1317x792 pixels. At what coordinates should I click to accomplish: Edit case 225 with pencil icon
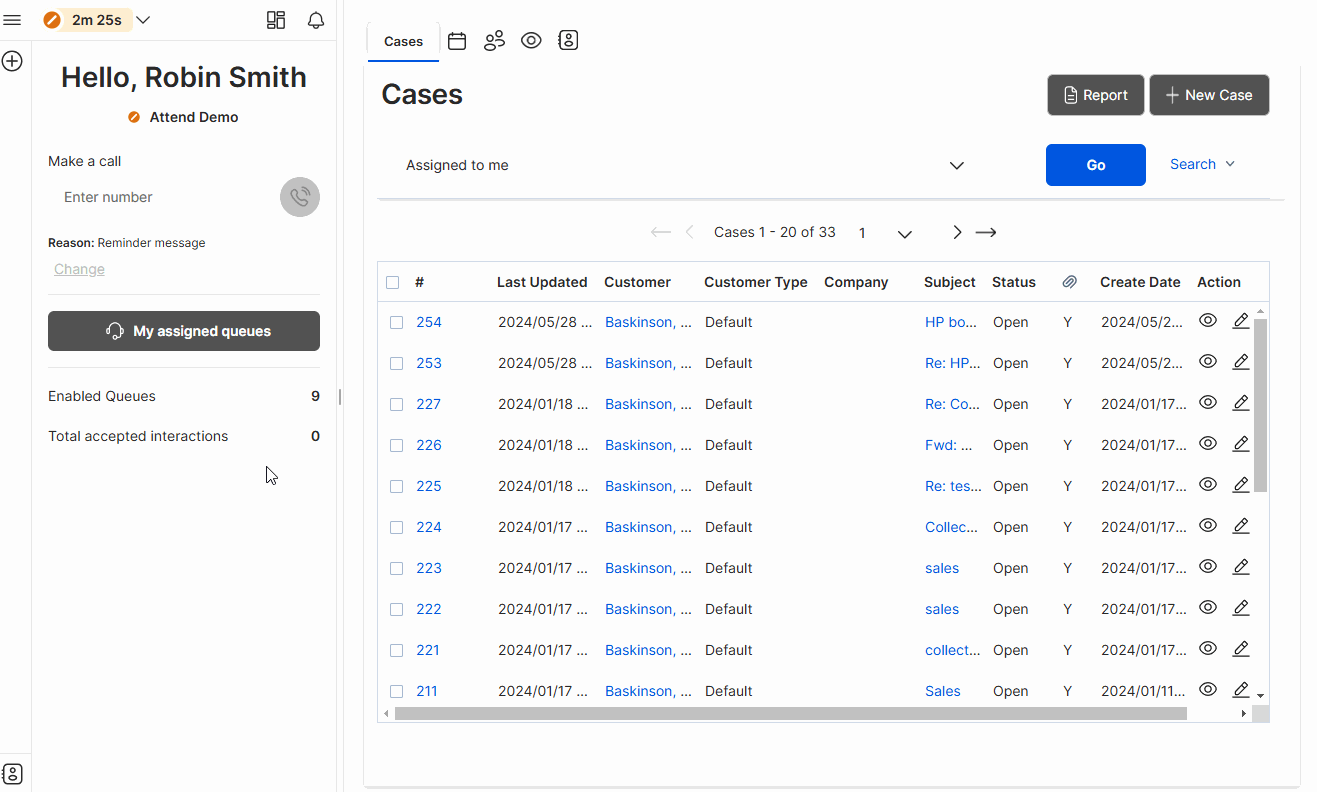[1241, 484]
